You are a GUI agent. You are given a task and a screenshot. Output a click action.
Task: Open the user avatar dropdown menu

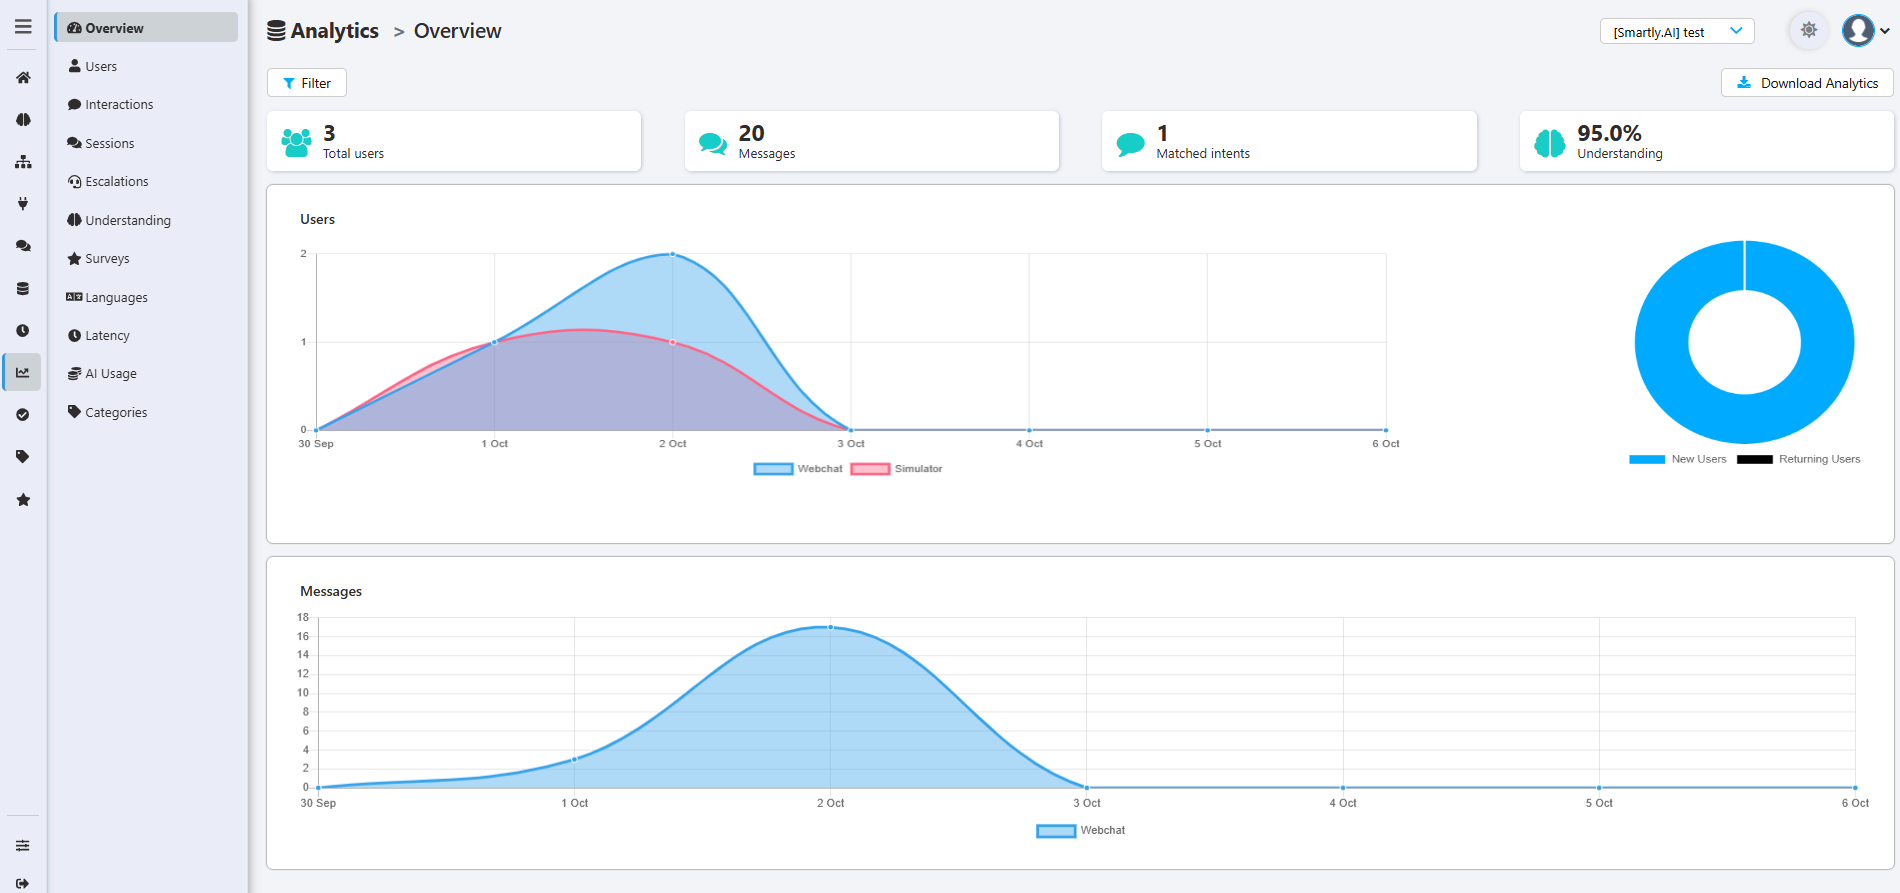[1865, 31]
